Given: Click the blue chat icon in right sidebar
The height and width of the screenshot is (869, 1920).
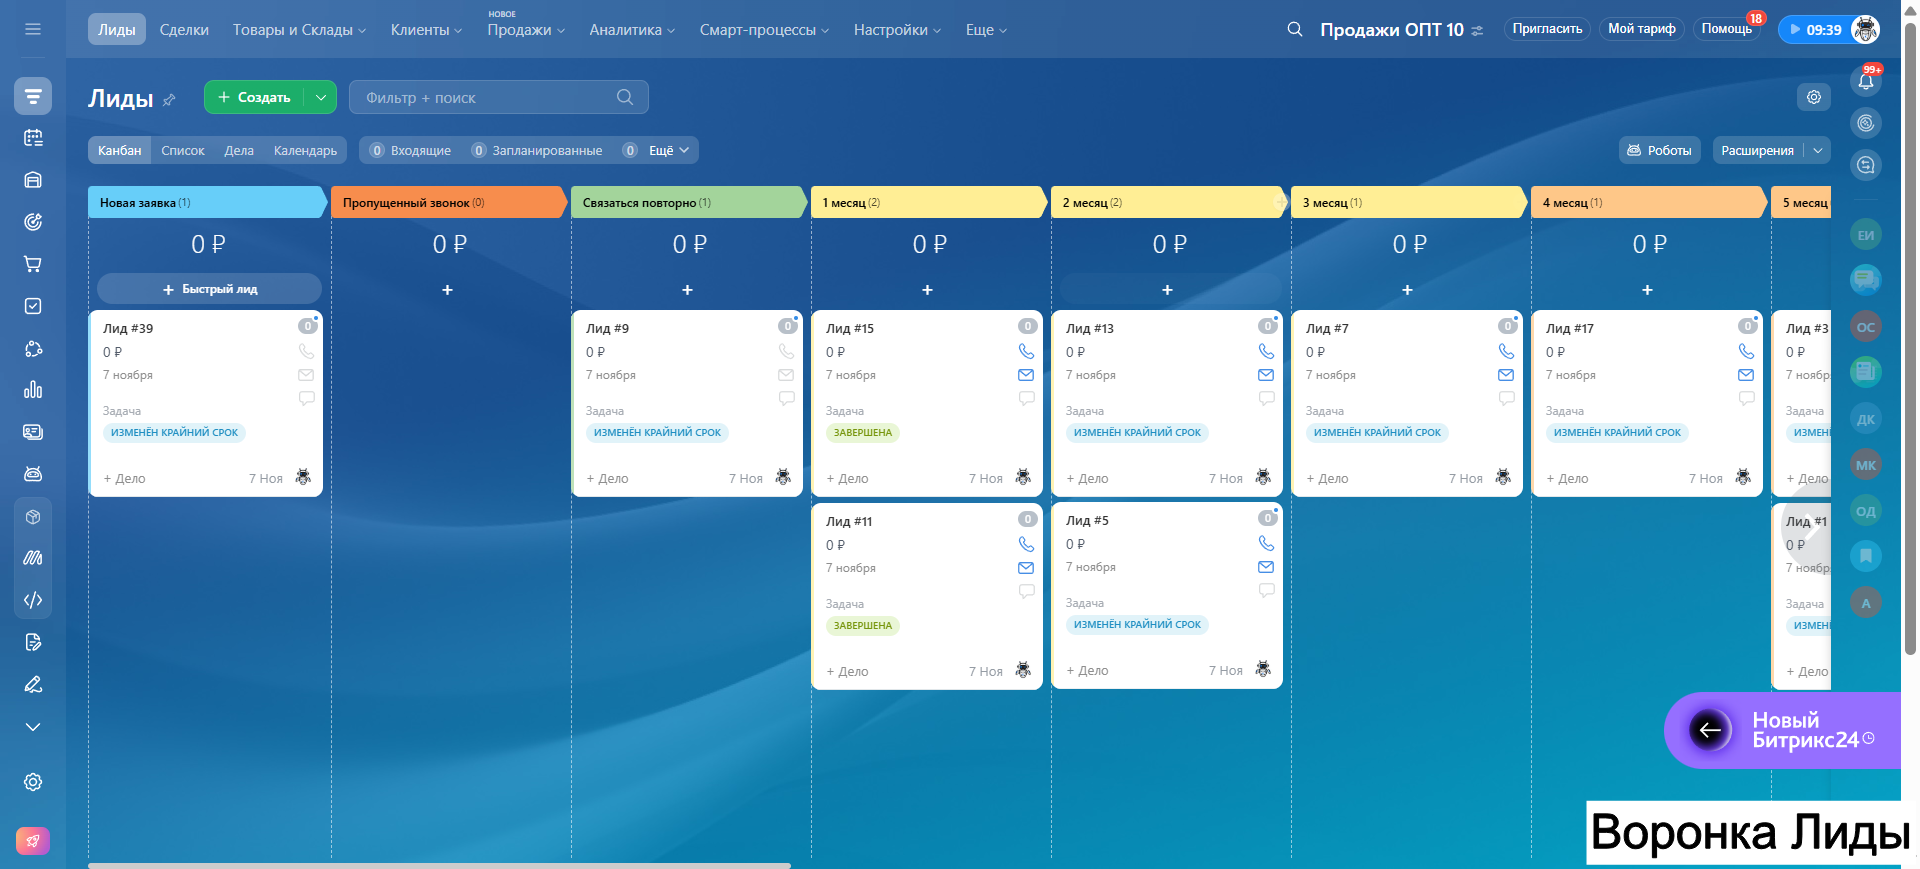Looking at the screenshot, I should tap(1866, 280).
